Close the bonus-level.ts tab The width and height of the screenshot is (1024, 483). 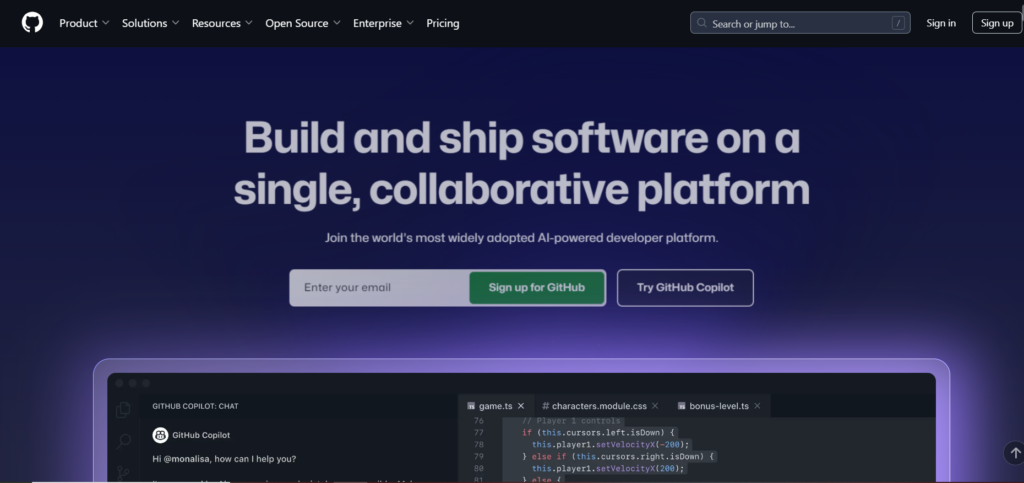pyautogui.click(x=757, y=406)
